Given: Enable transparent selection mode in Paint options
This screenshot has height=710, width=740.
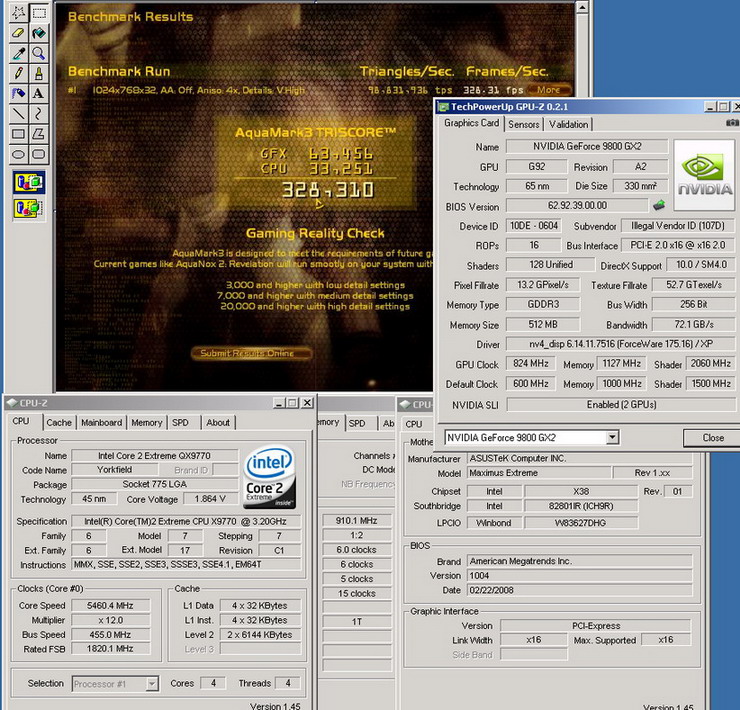Looking at the screenshot, I should tap(29, 208).
